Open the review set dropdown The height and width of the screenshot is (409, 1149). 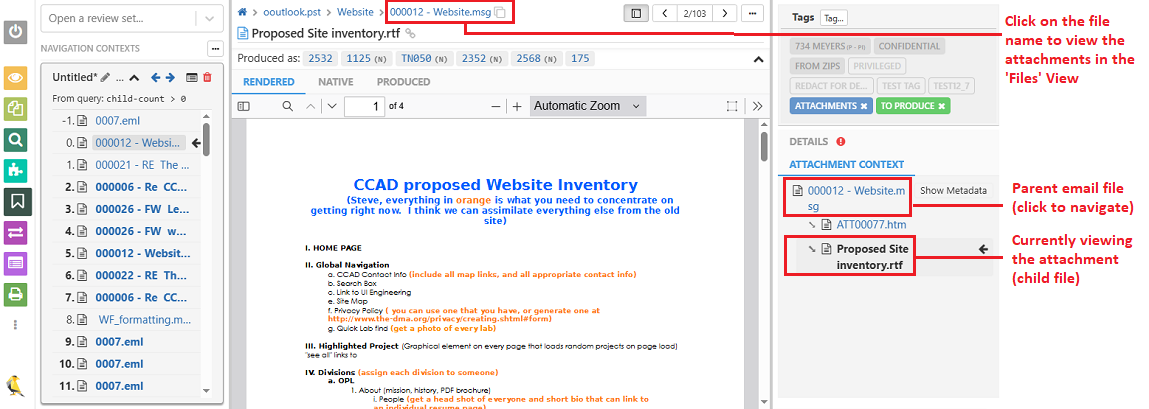210,18
